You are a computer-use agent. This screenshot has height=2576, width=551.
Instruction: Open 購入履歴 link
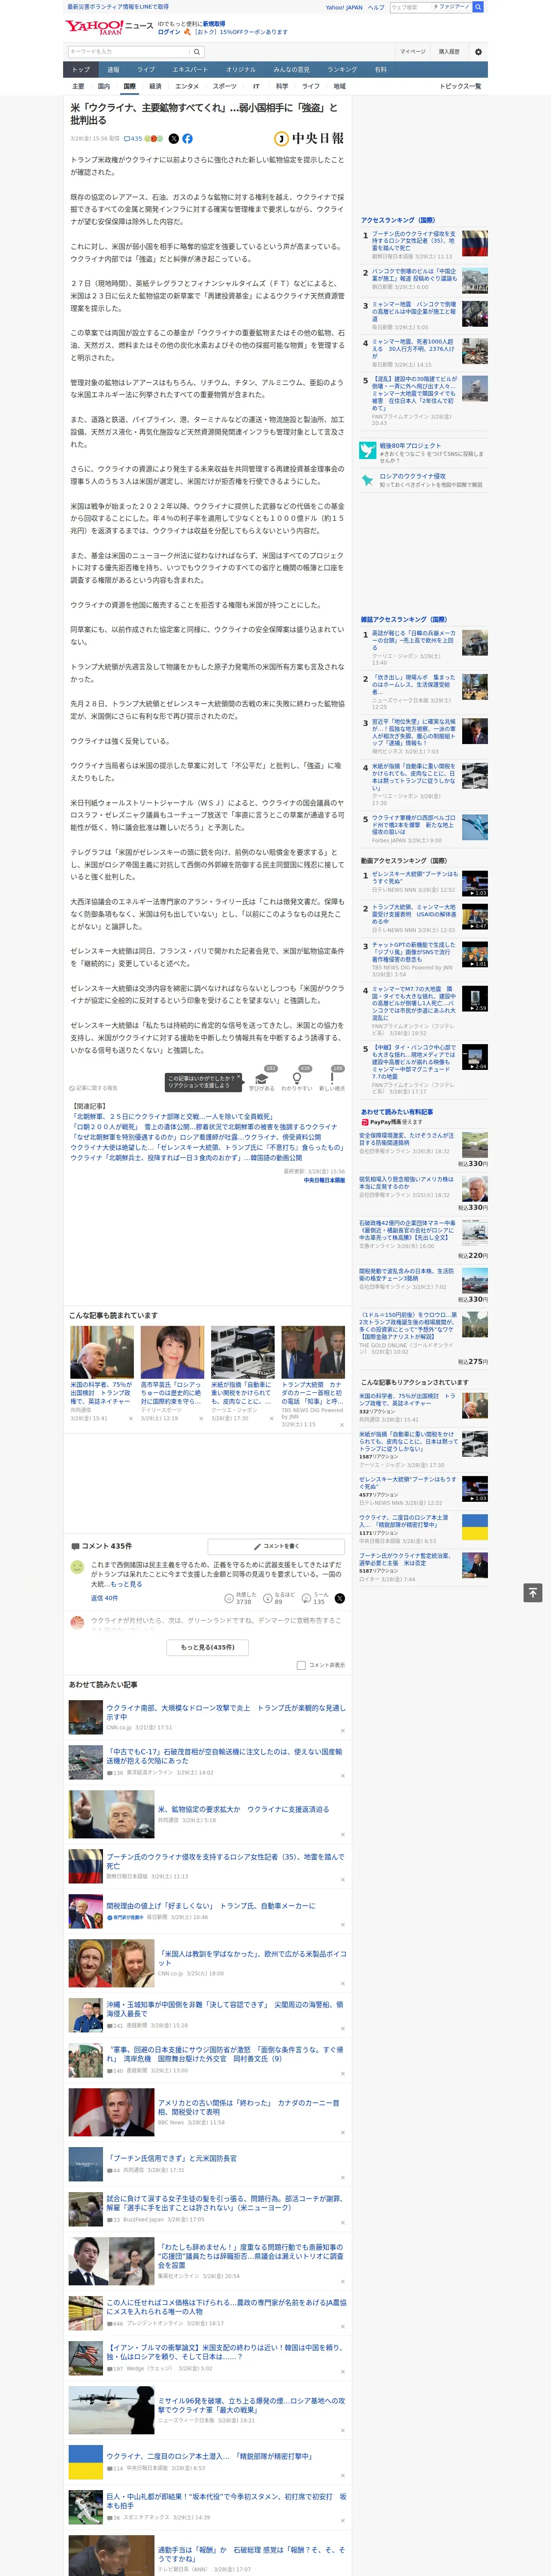449,51
